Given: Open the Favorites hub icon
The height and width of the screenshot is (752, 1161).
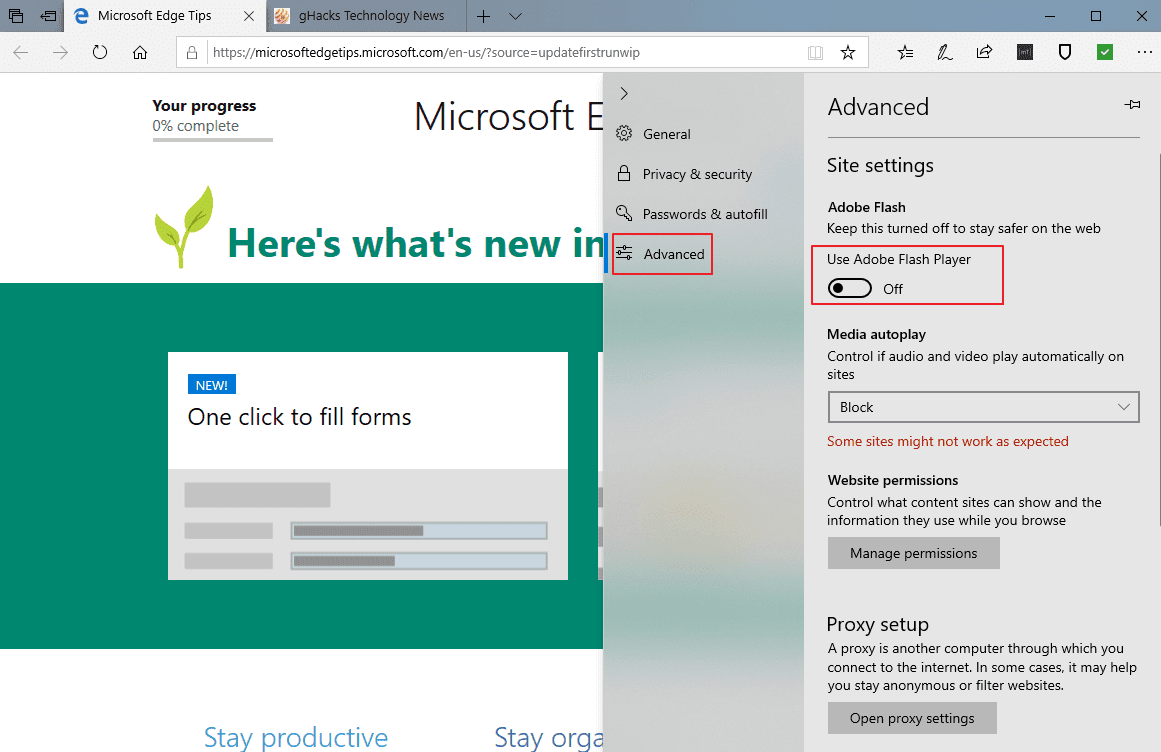Looking at the screenshot, I should pos(905,53).
